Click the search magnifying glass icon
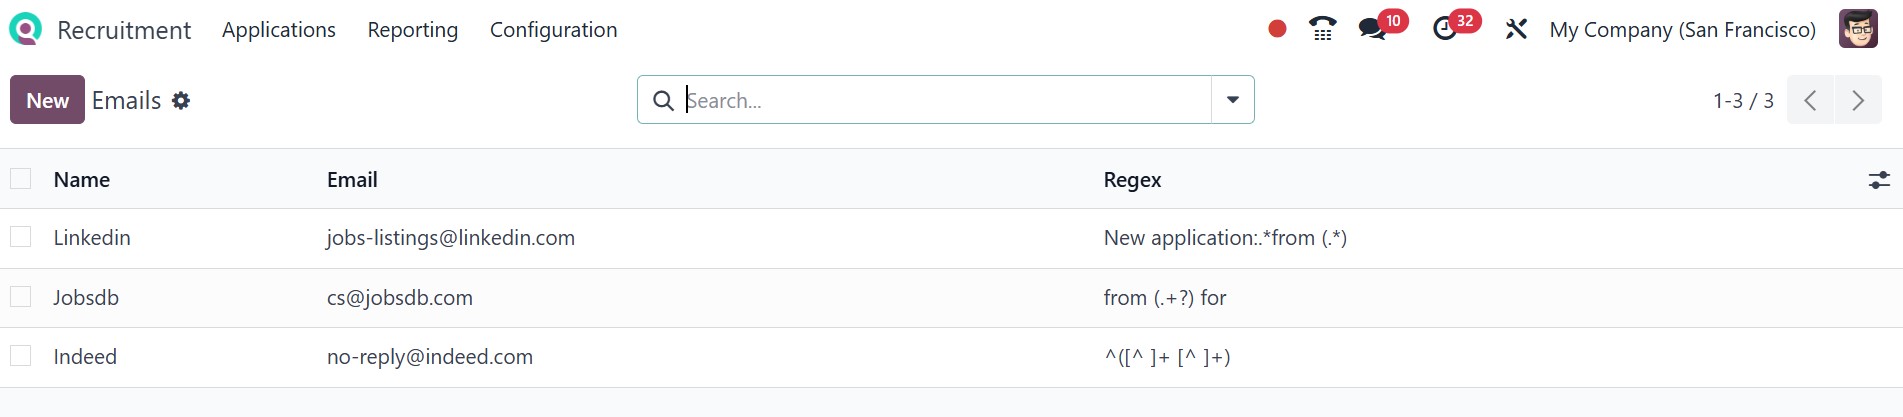 (663, 100)
